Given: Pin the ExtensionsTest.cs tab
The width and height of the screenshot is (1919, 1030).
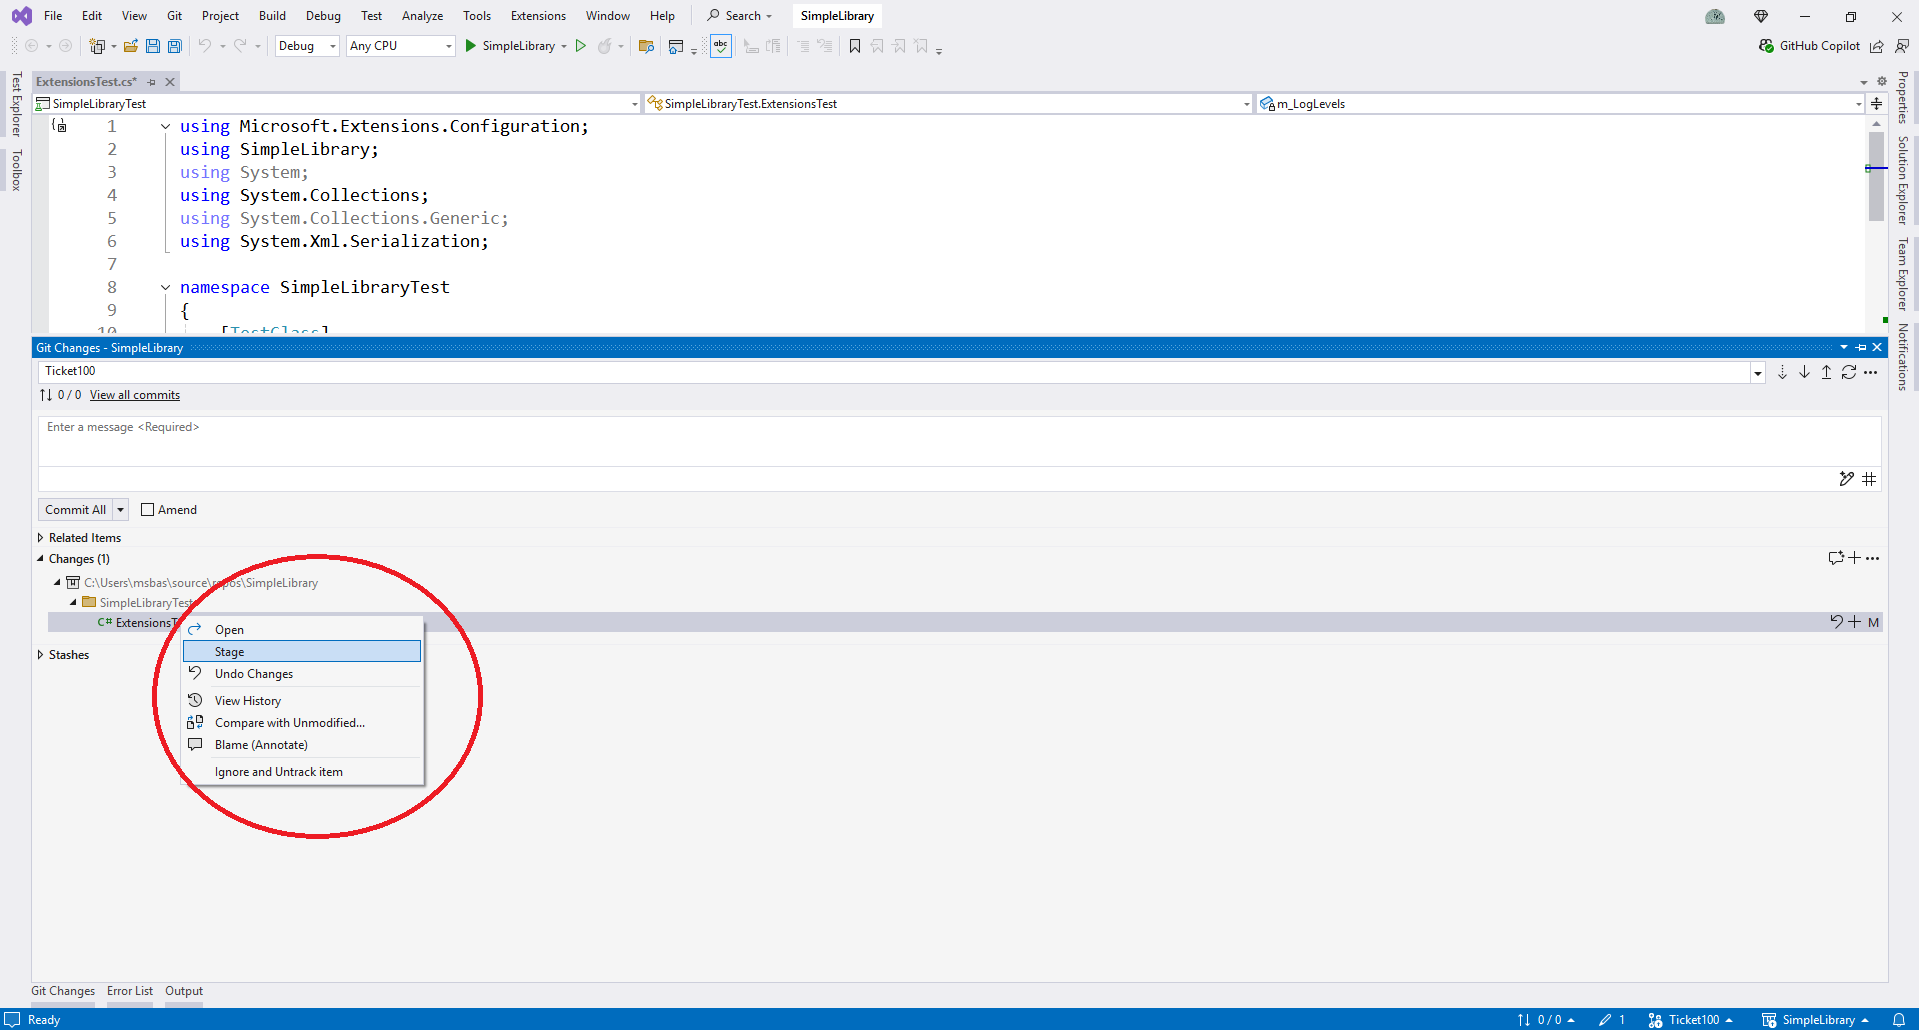Looking at the screenshot, I should coord(152,82).
